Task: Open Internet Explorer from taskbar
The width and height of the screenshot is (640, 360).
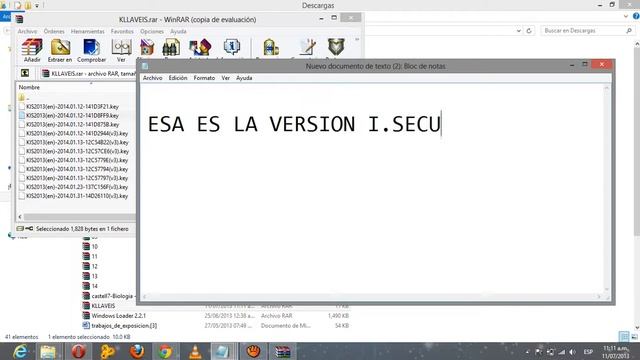Action: click(x=20, y=351)
